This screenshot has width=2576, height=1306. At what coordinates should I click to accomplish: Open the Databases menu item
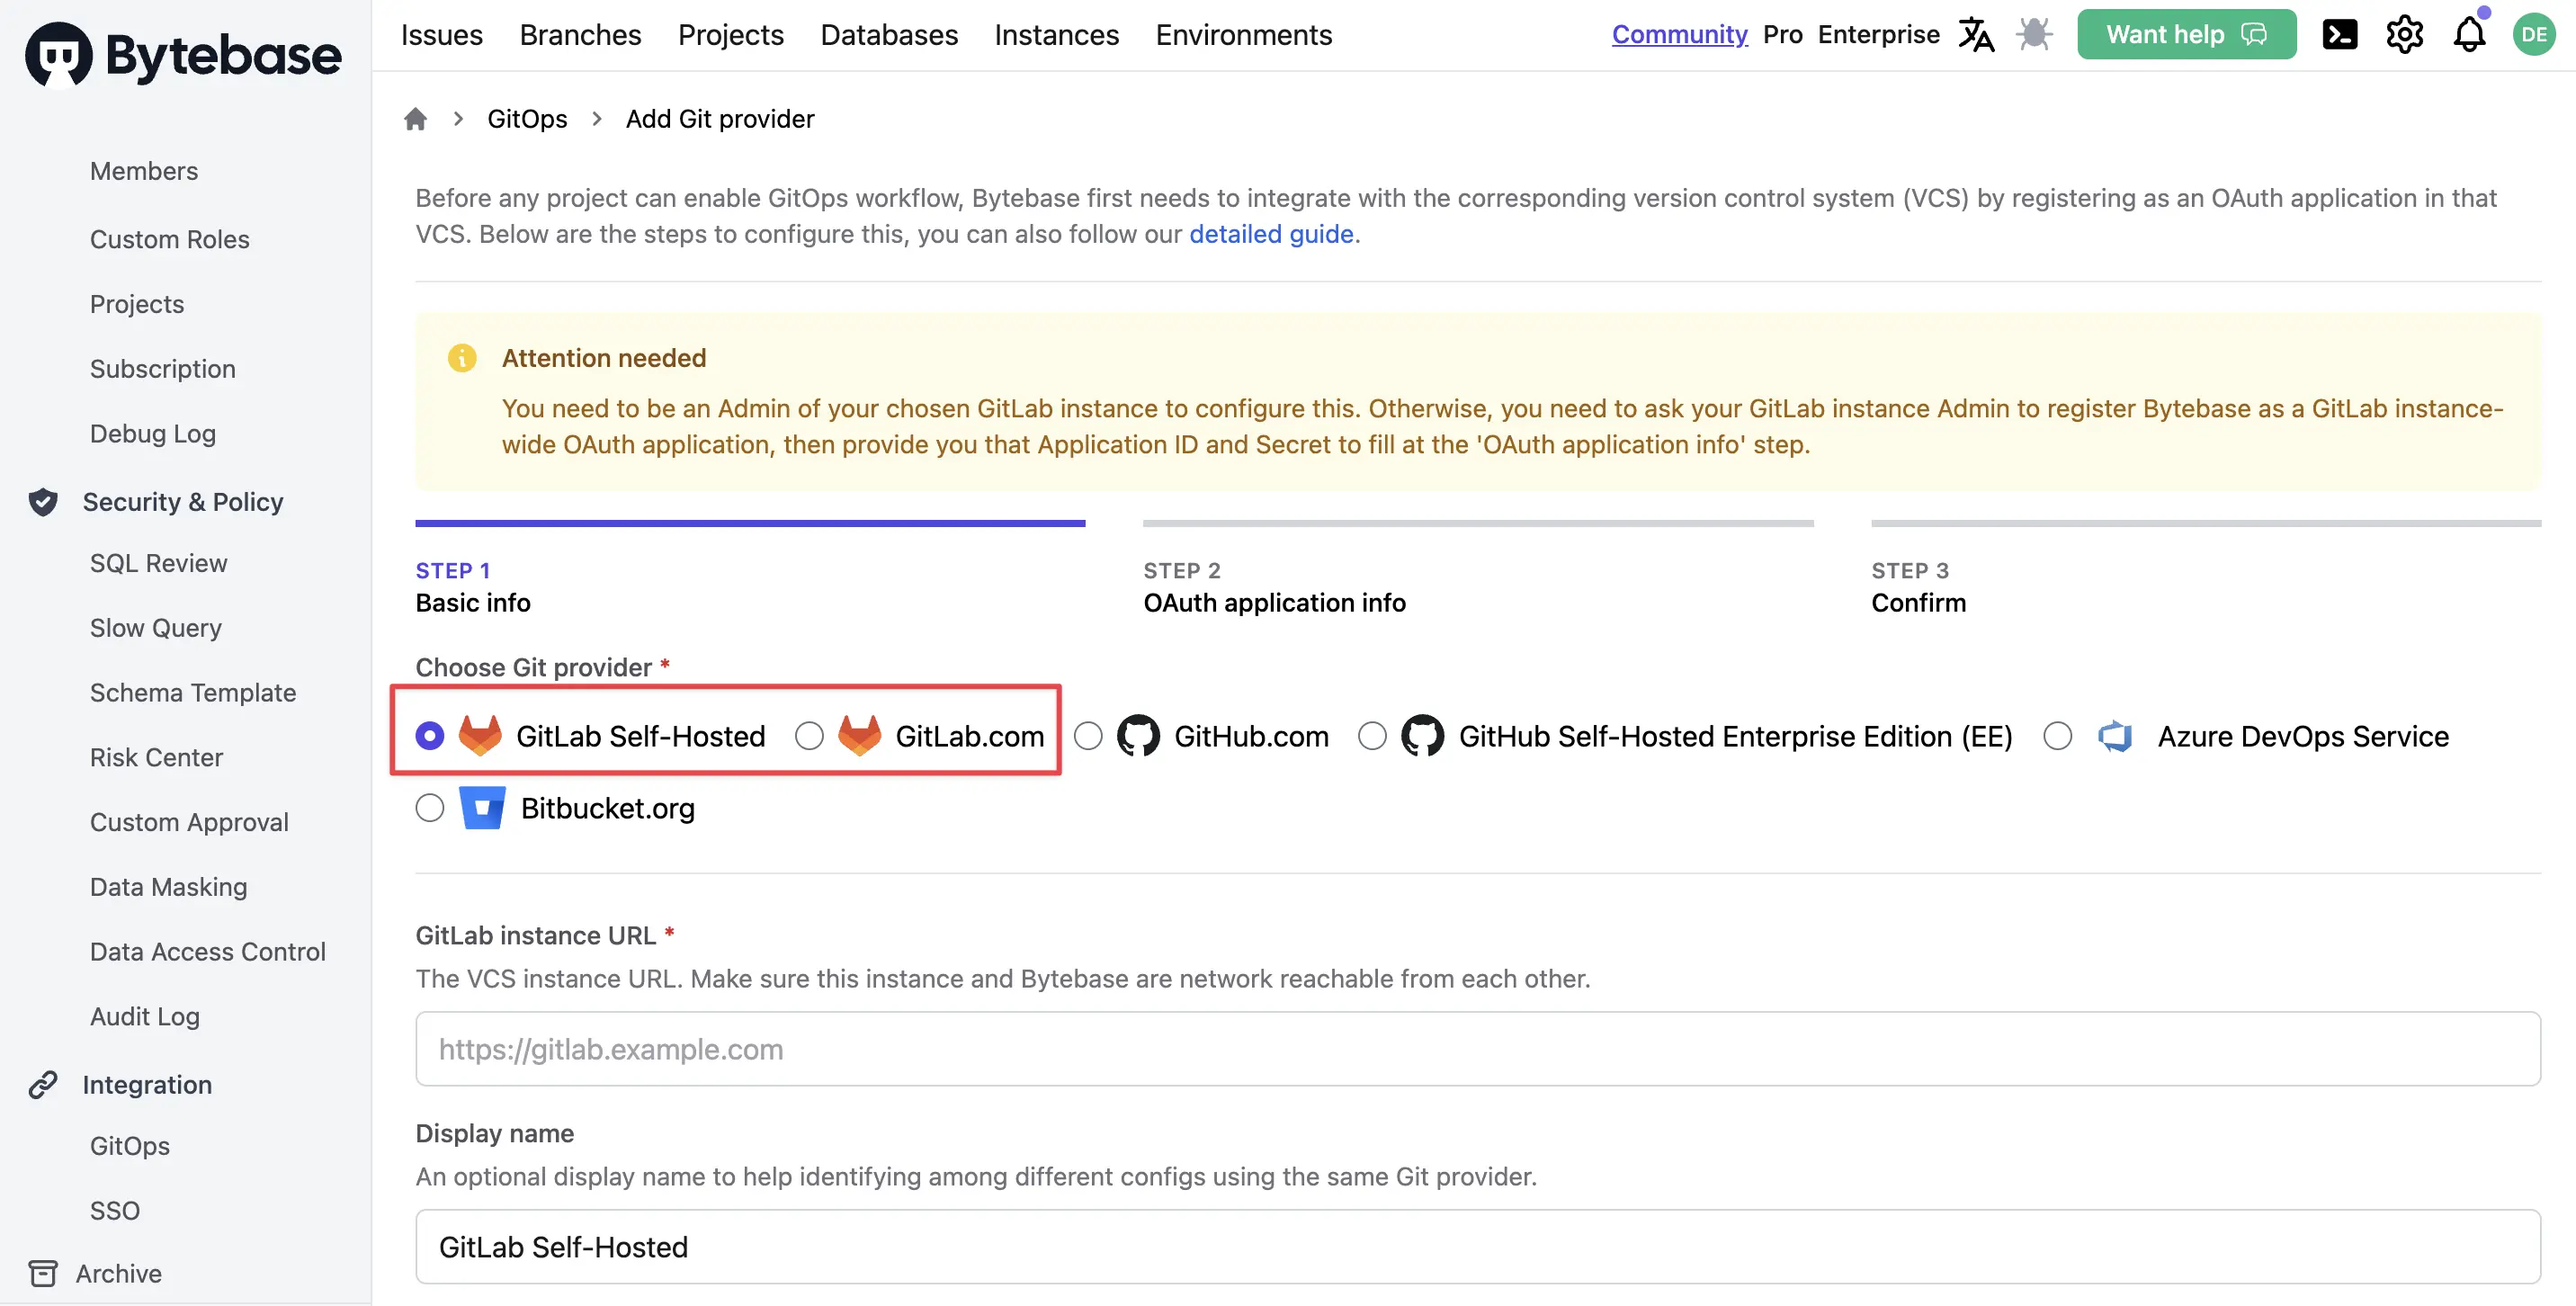coord(888,34)
